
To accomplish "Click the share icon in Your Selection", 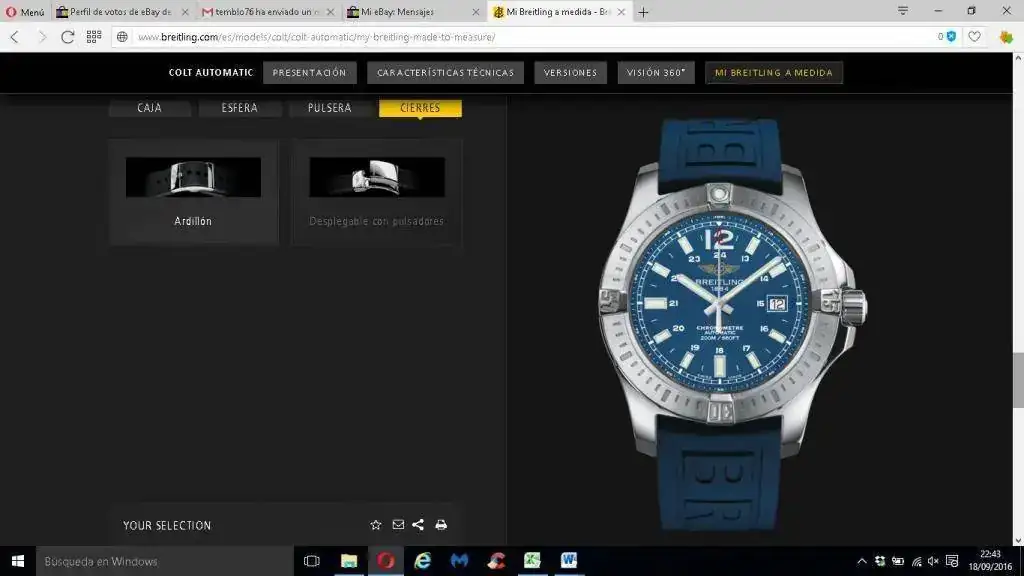I will click(418, 525).
